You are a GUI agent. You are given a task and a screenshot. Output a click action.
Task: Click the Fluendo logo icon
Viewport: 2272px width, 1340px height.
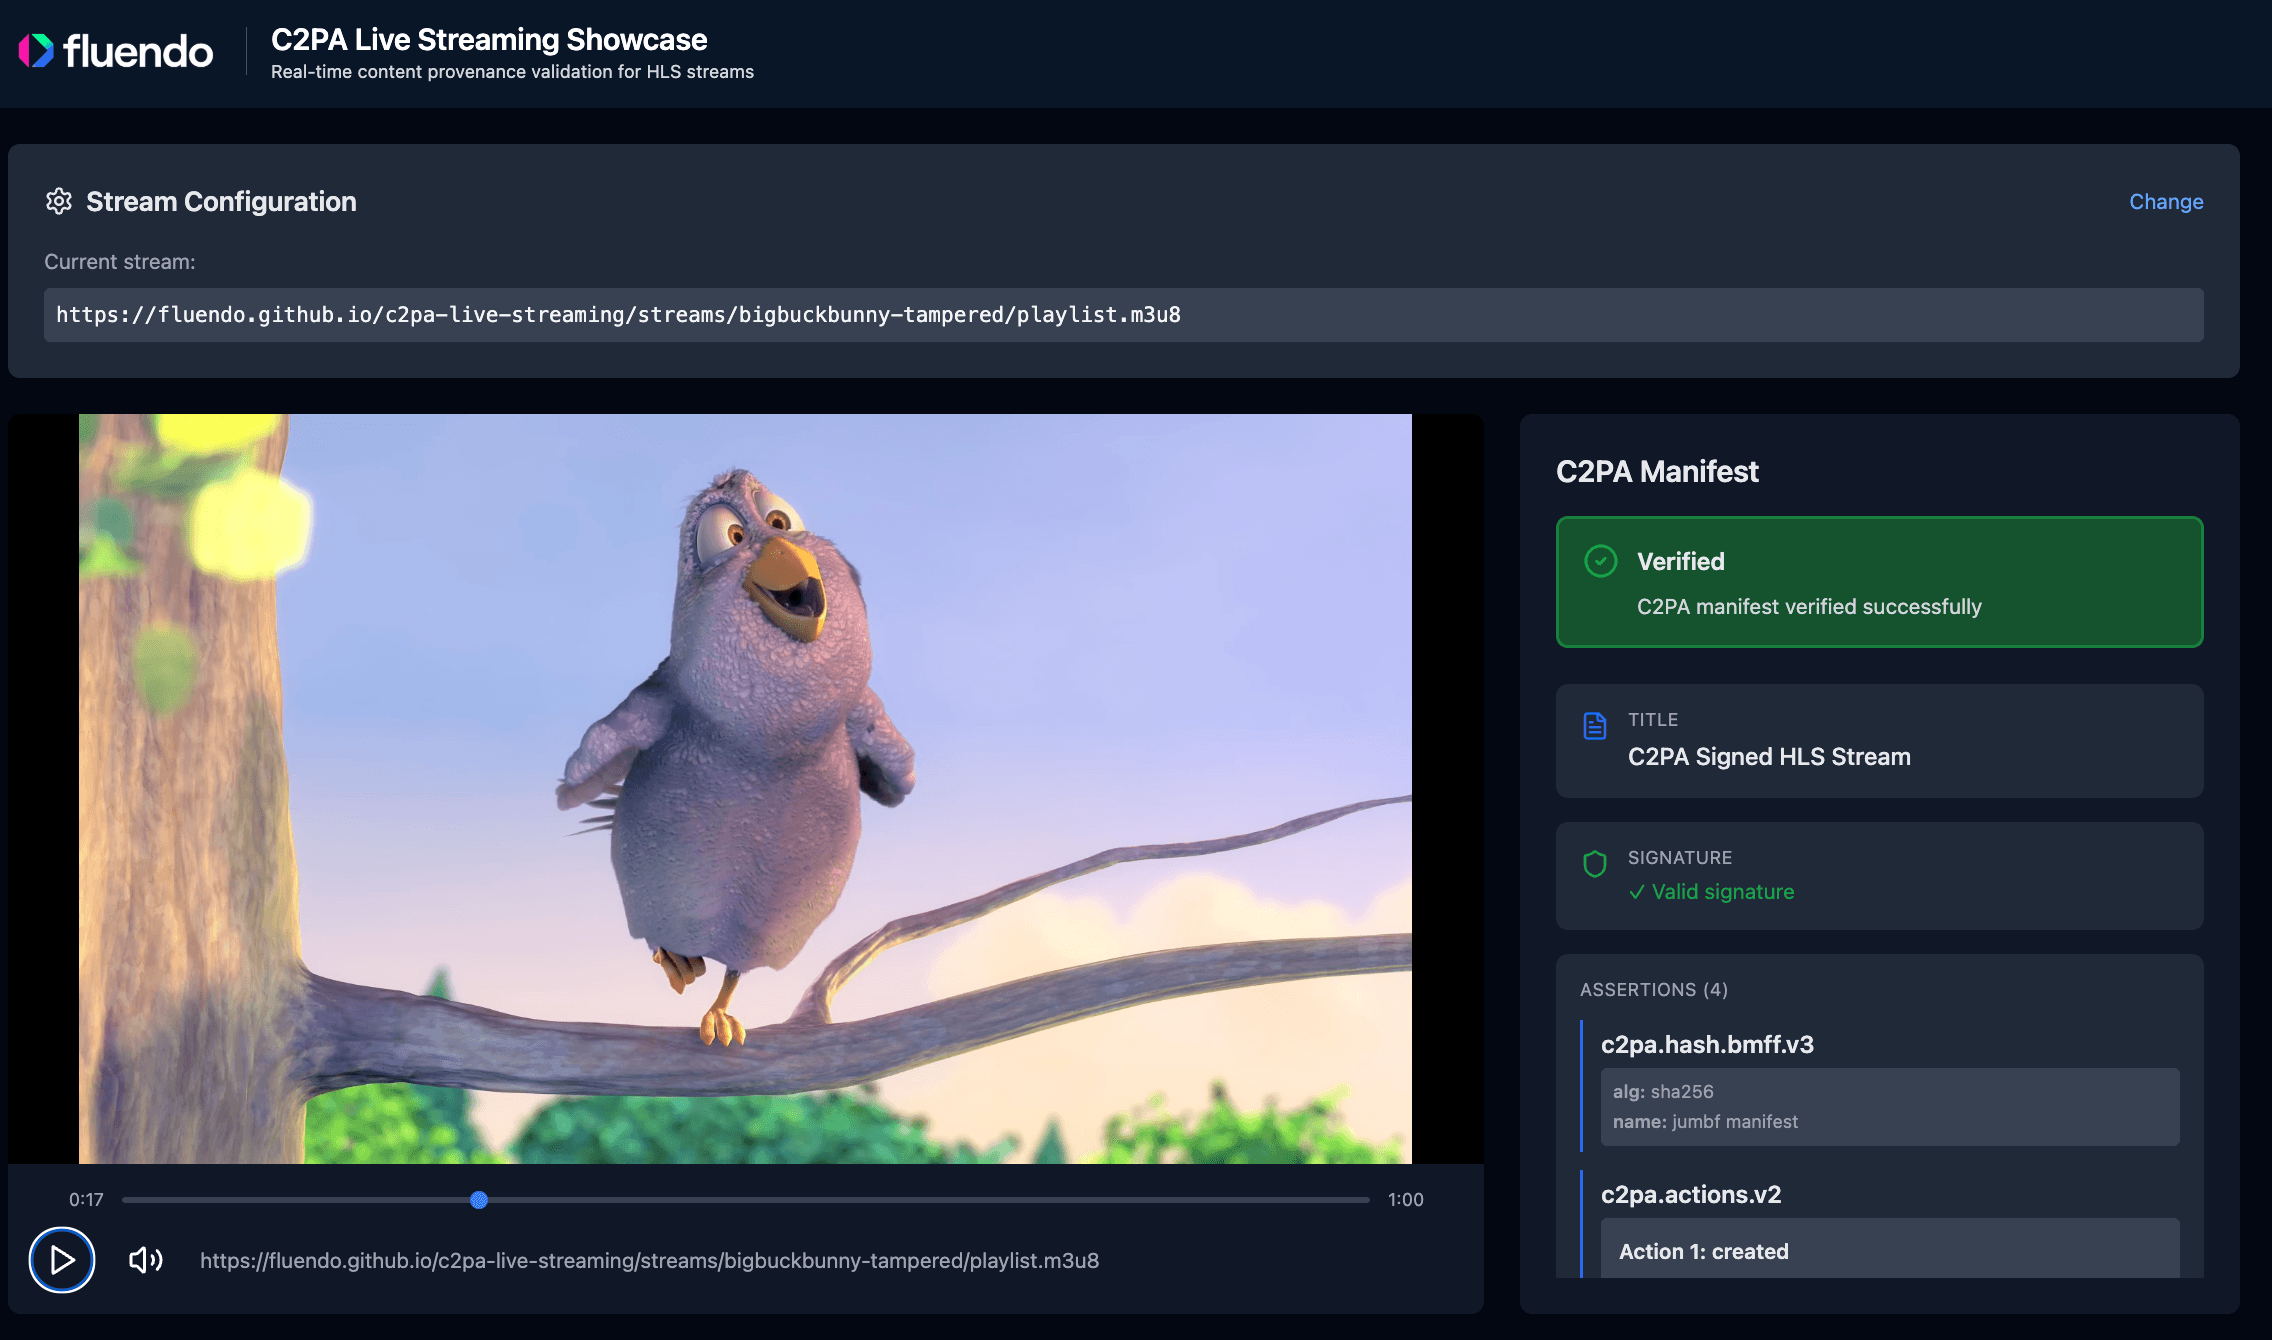[x=37, y=51]
